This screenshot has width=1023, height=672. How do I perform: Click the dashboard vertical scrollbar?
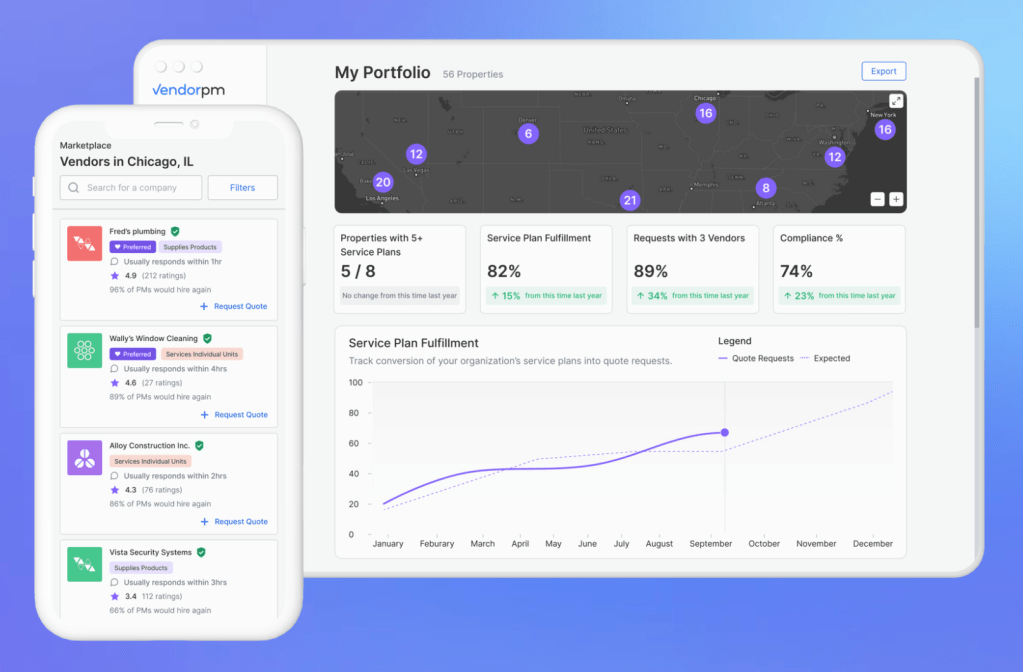coord(977,202)
